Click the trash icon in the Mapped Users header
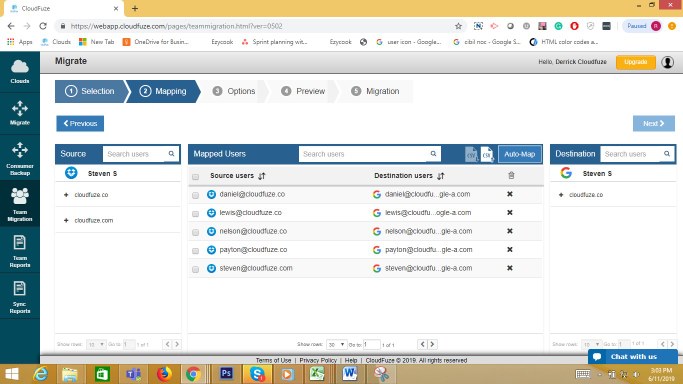This screenshot has height=384, width=683. (511, 175)
